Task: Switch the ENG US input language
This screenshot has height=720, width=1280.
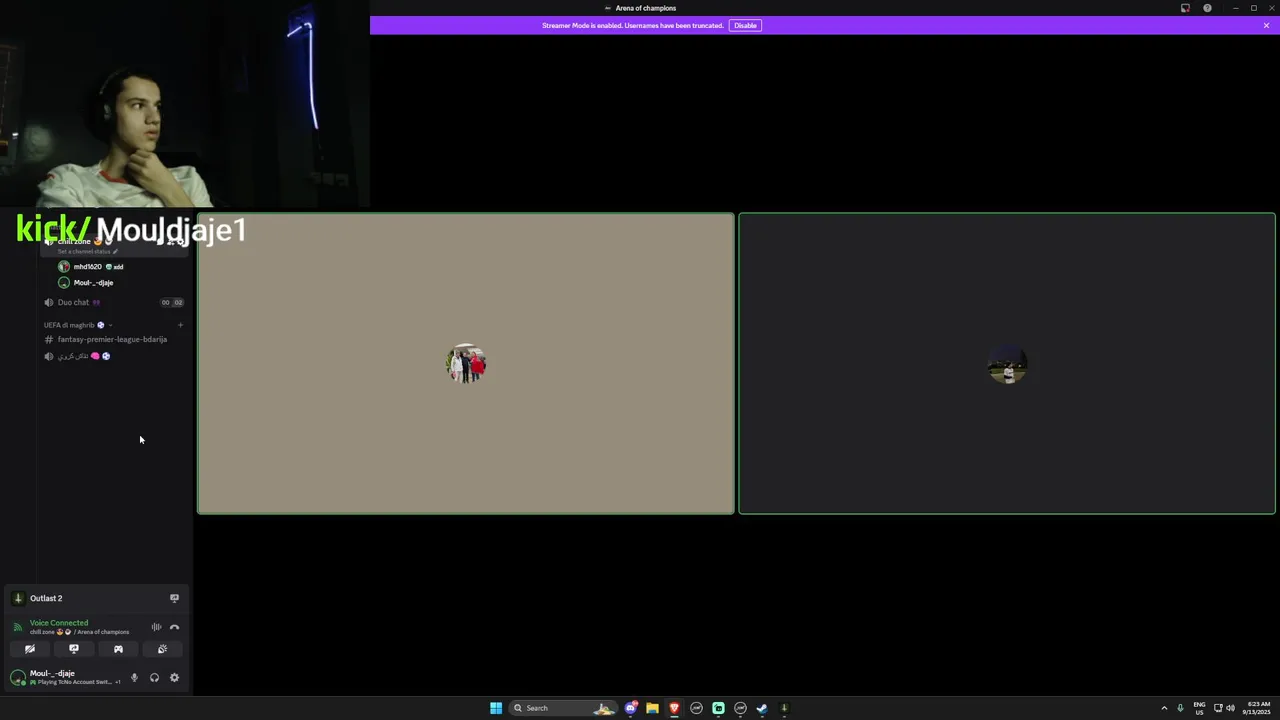Action: [x=1199, y=708]
